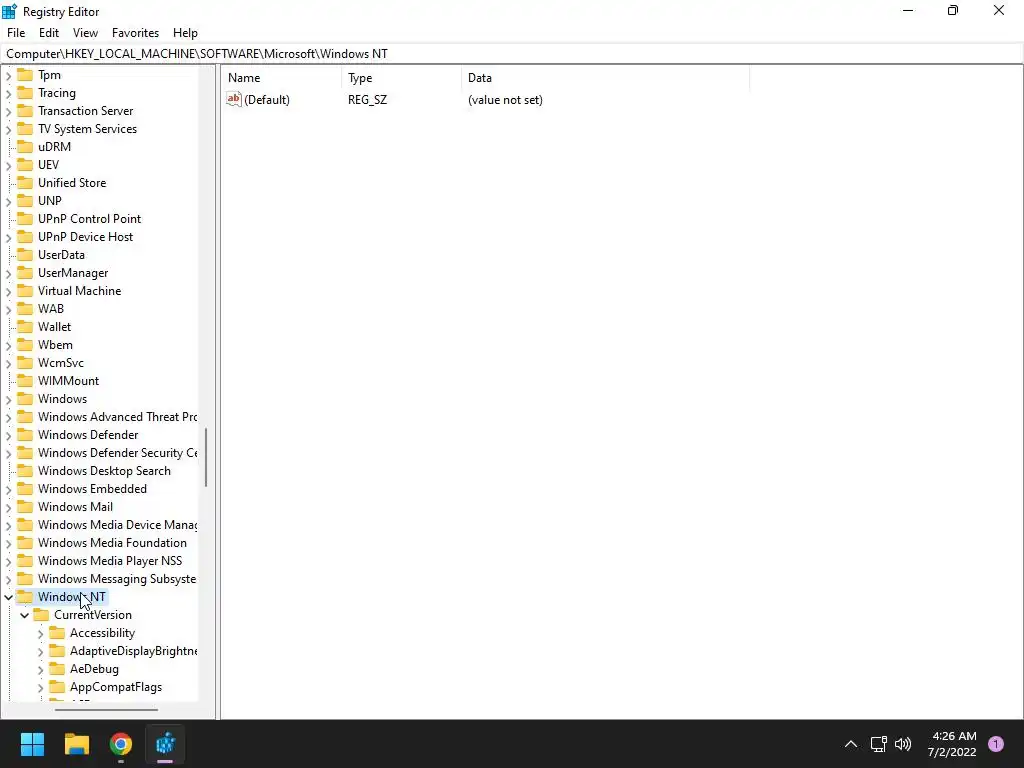The image size is (1024, 768).
Task: Open the notification center badge
Action: 996,744
